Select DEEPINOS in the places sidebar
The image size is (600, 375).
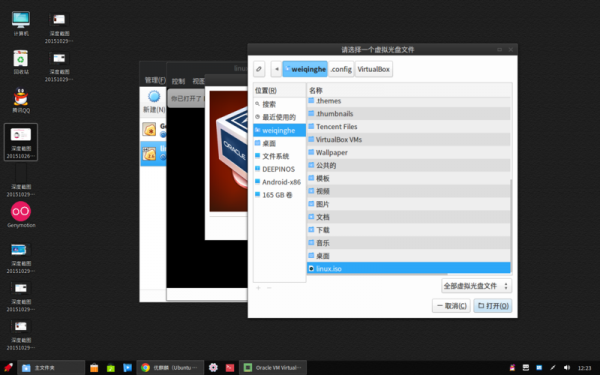click(x=279, y=169)
